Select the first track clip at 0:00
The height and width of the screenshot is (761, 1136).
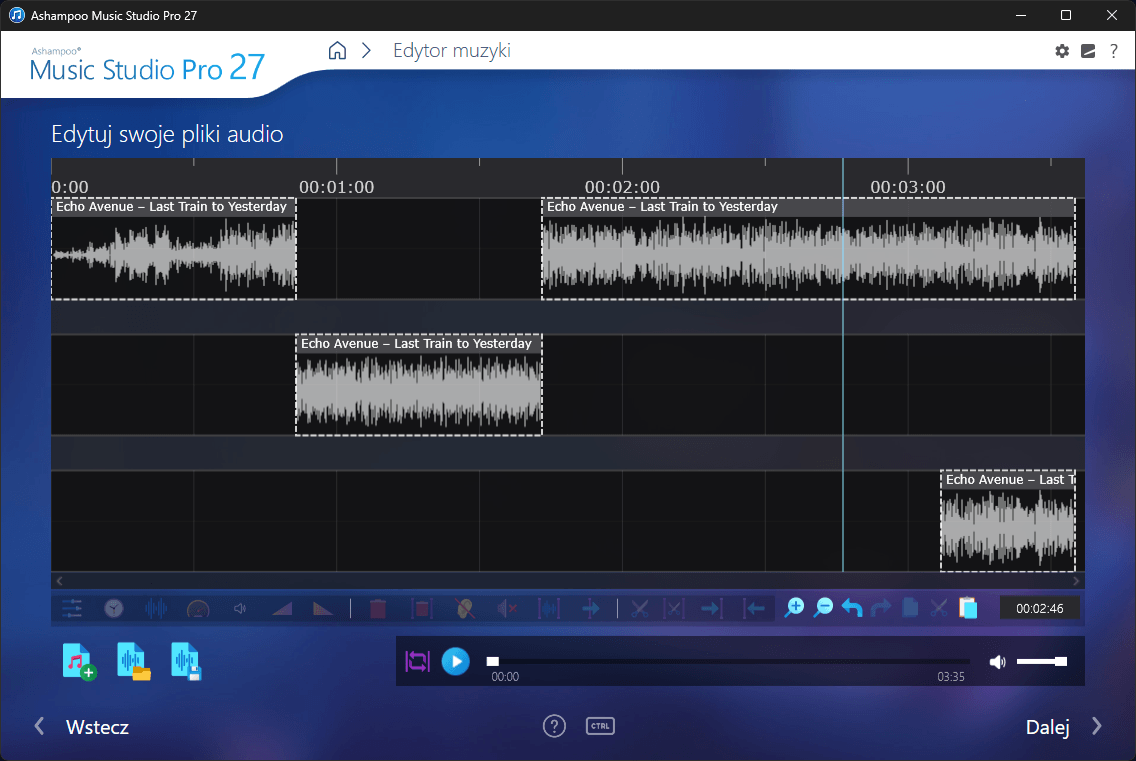(x=174, y=249)
